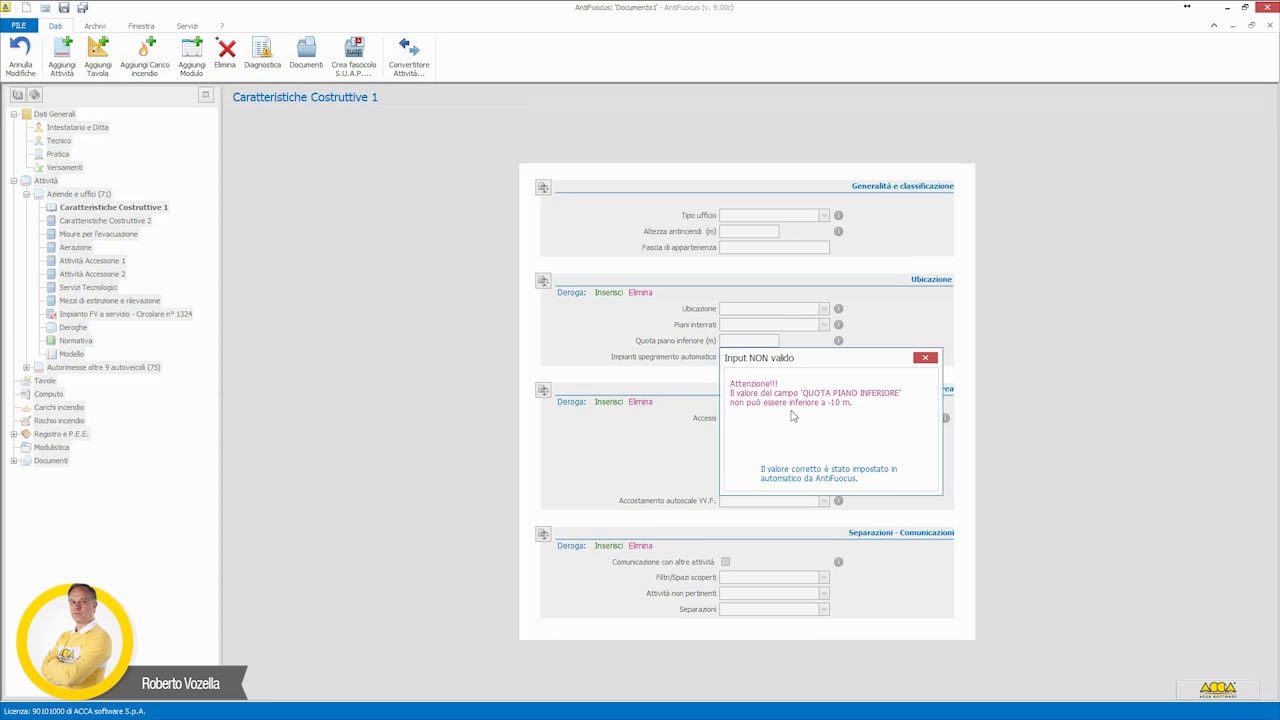Click Aggiungi Modulo toolbar icon

[192, 47]
